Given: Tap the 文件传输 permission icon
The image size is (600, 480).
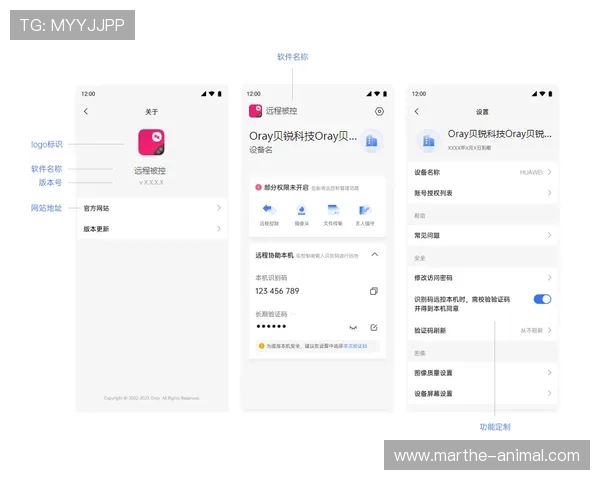Looking at the screenshot, I should pyautogui.click(x=333, y=210).
